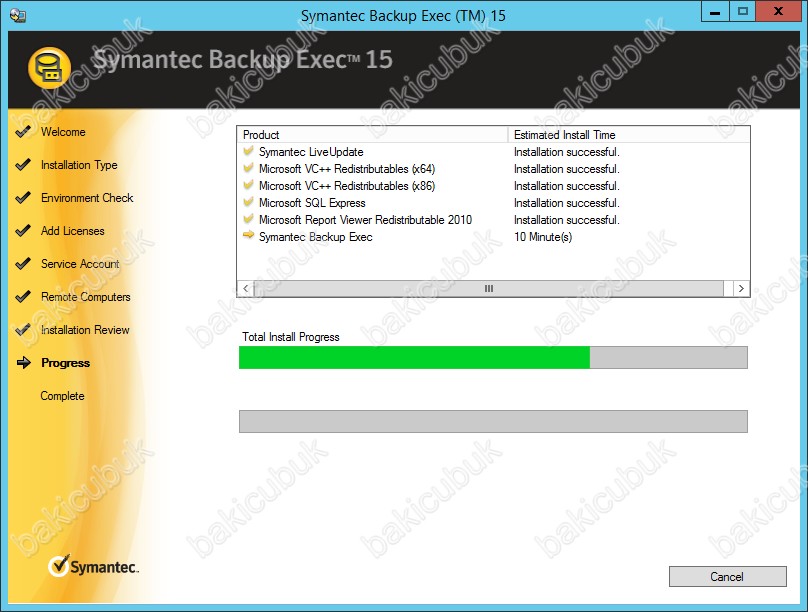Select the Microsoft VC++ Redistributables (x86) row

[x=493, y=186]
